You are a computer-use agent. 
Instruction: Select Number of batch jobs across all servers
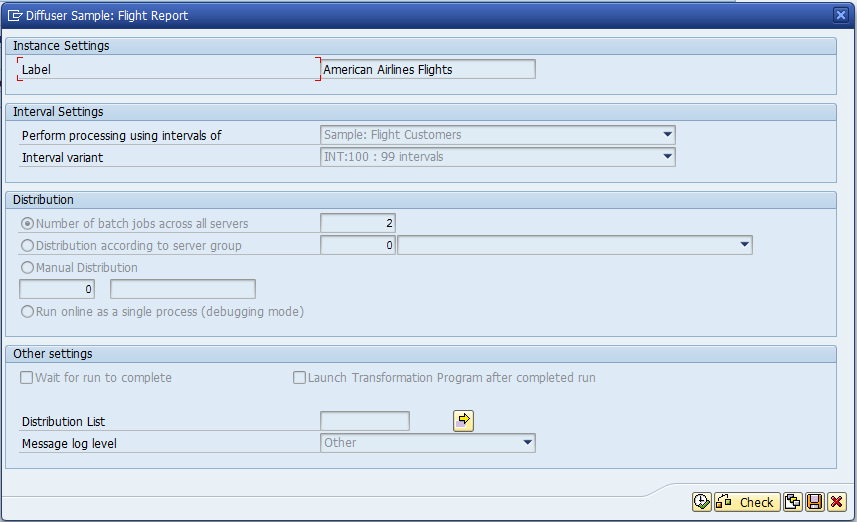pos(28,224)
